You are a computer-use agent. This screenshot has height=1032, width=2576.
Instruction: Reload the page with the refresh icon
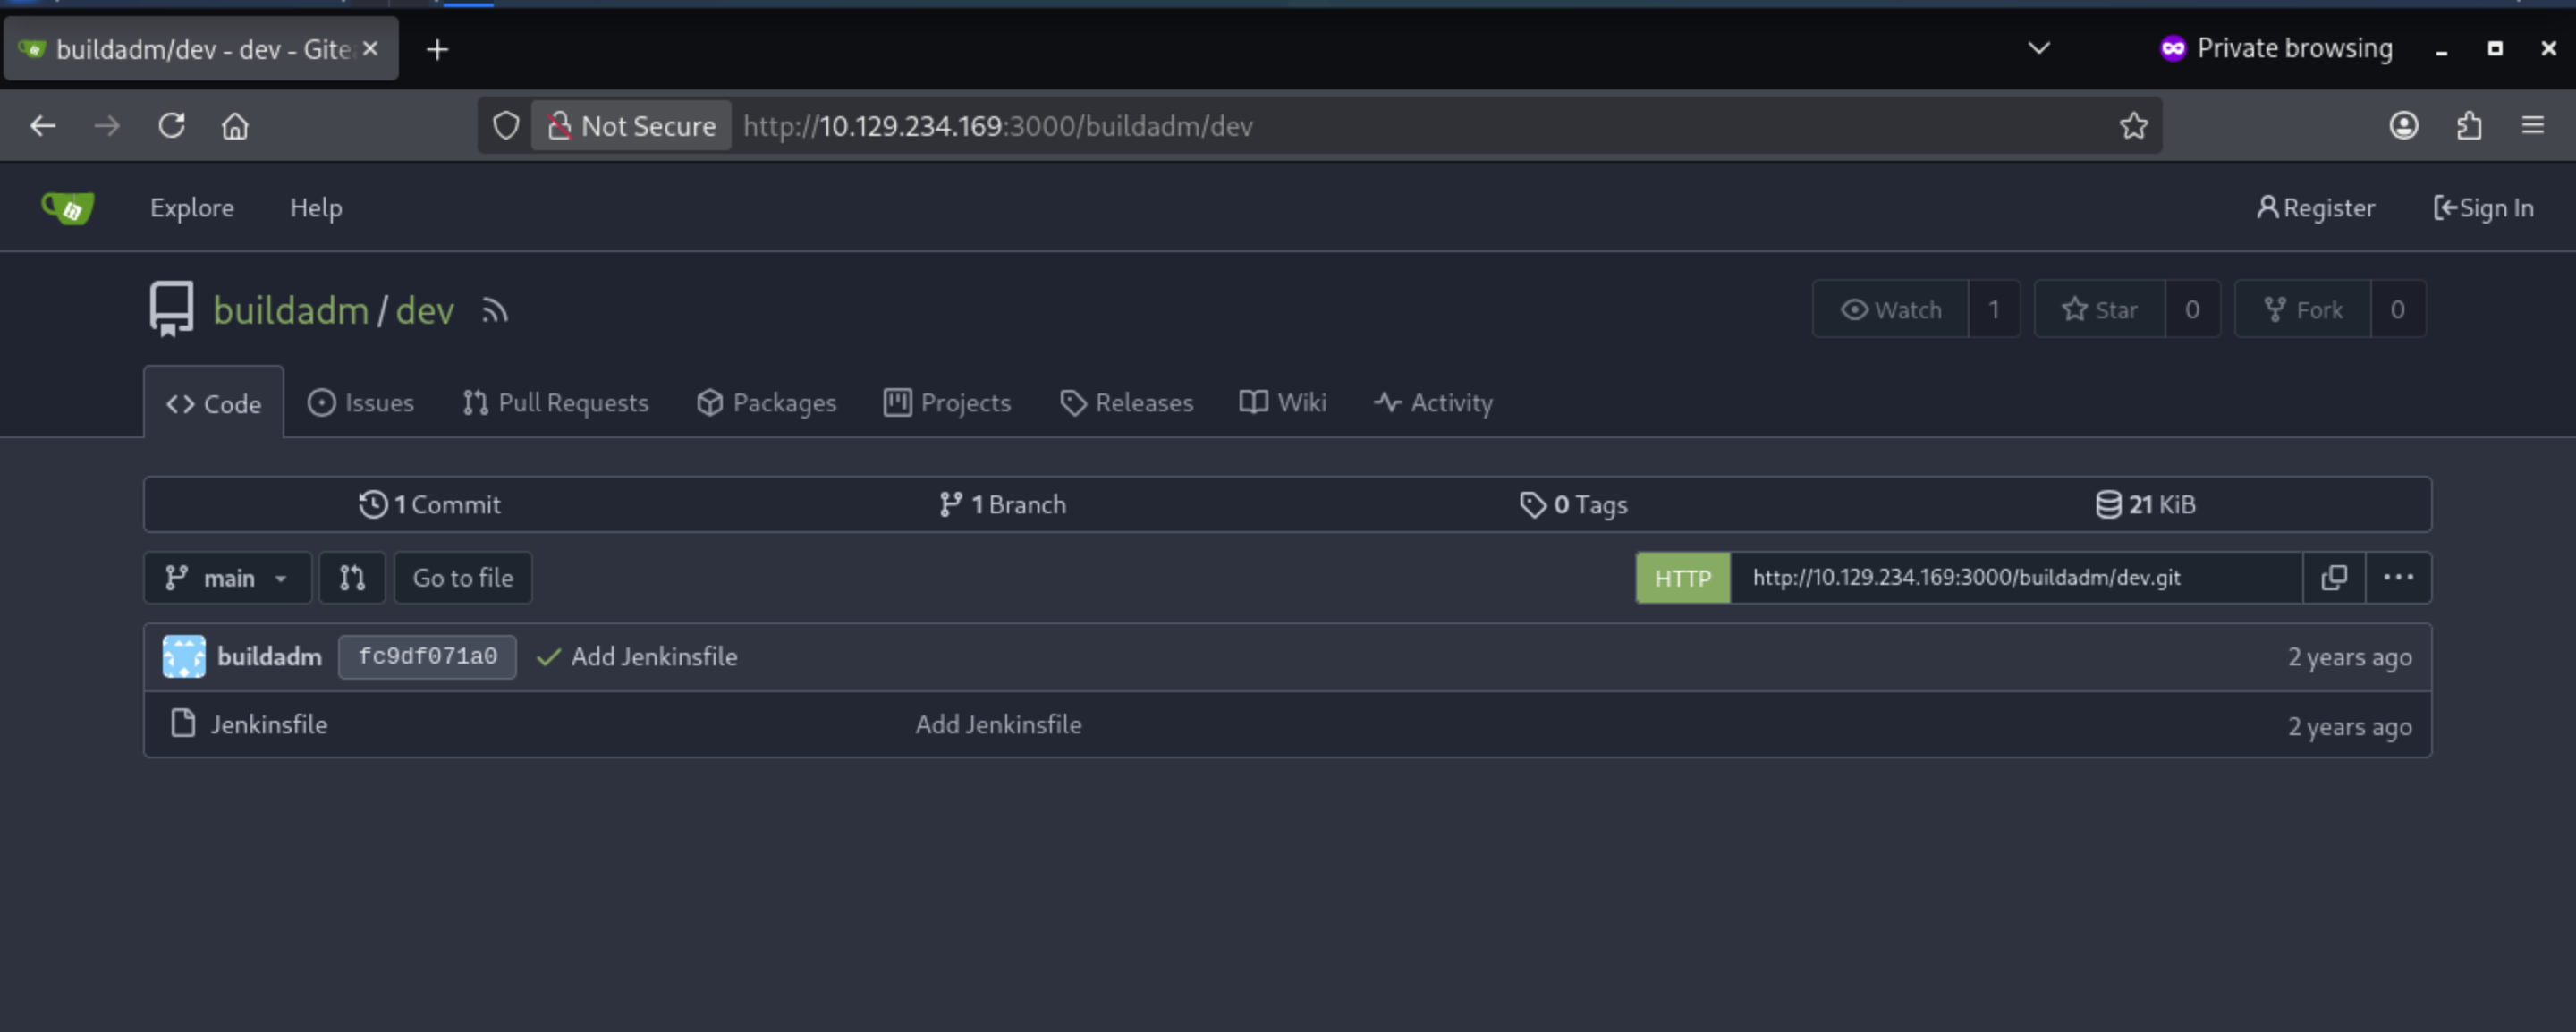tap(172, 126)
